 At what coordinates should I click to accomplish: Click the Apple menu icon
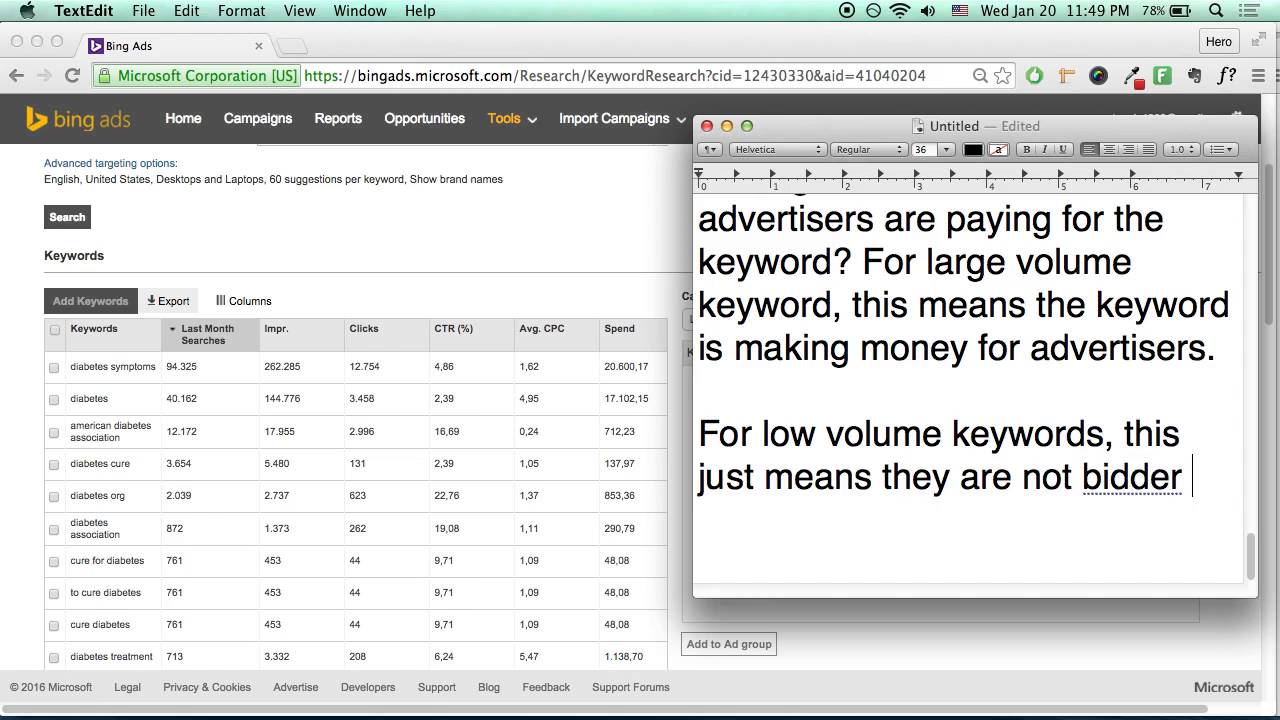pos(27,11)
